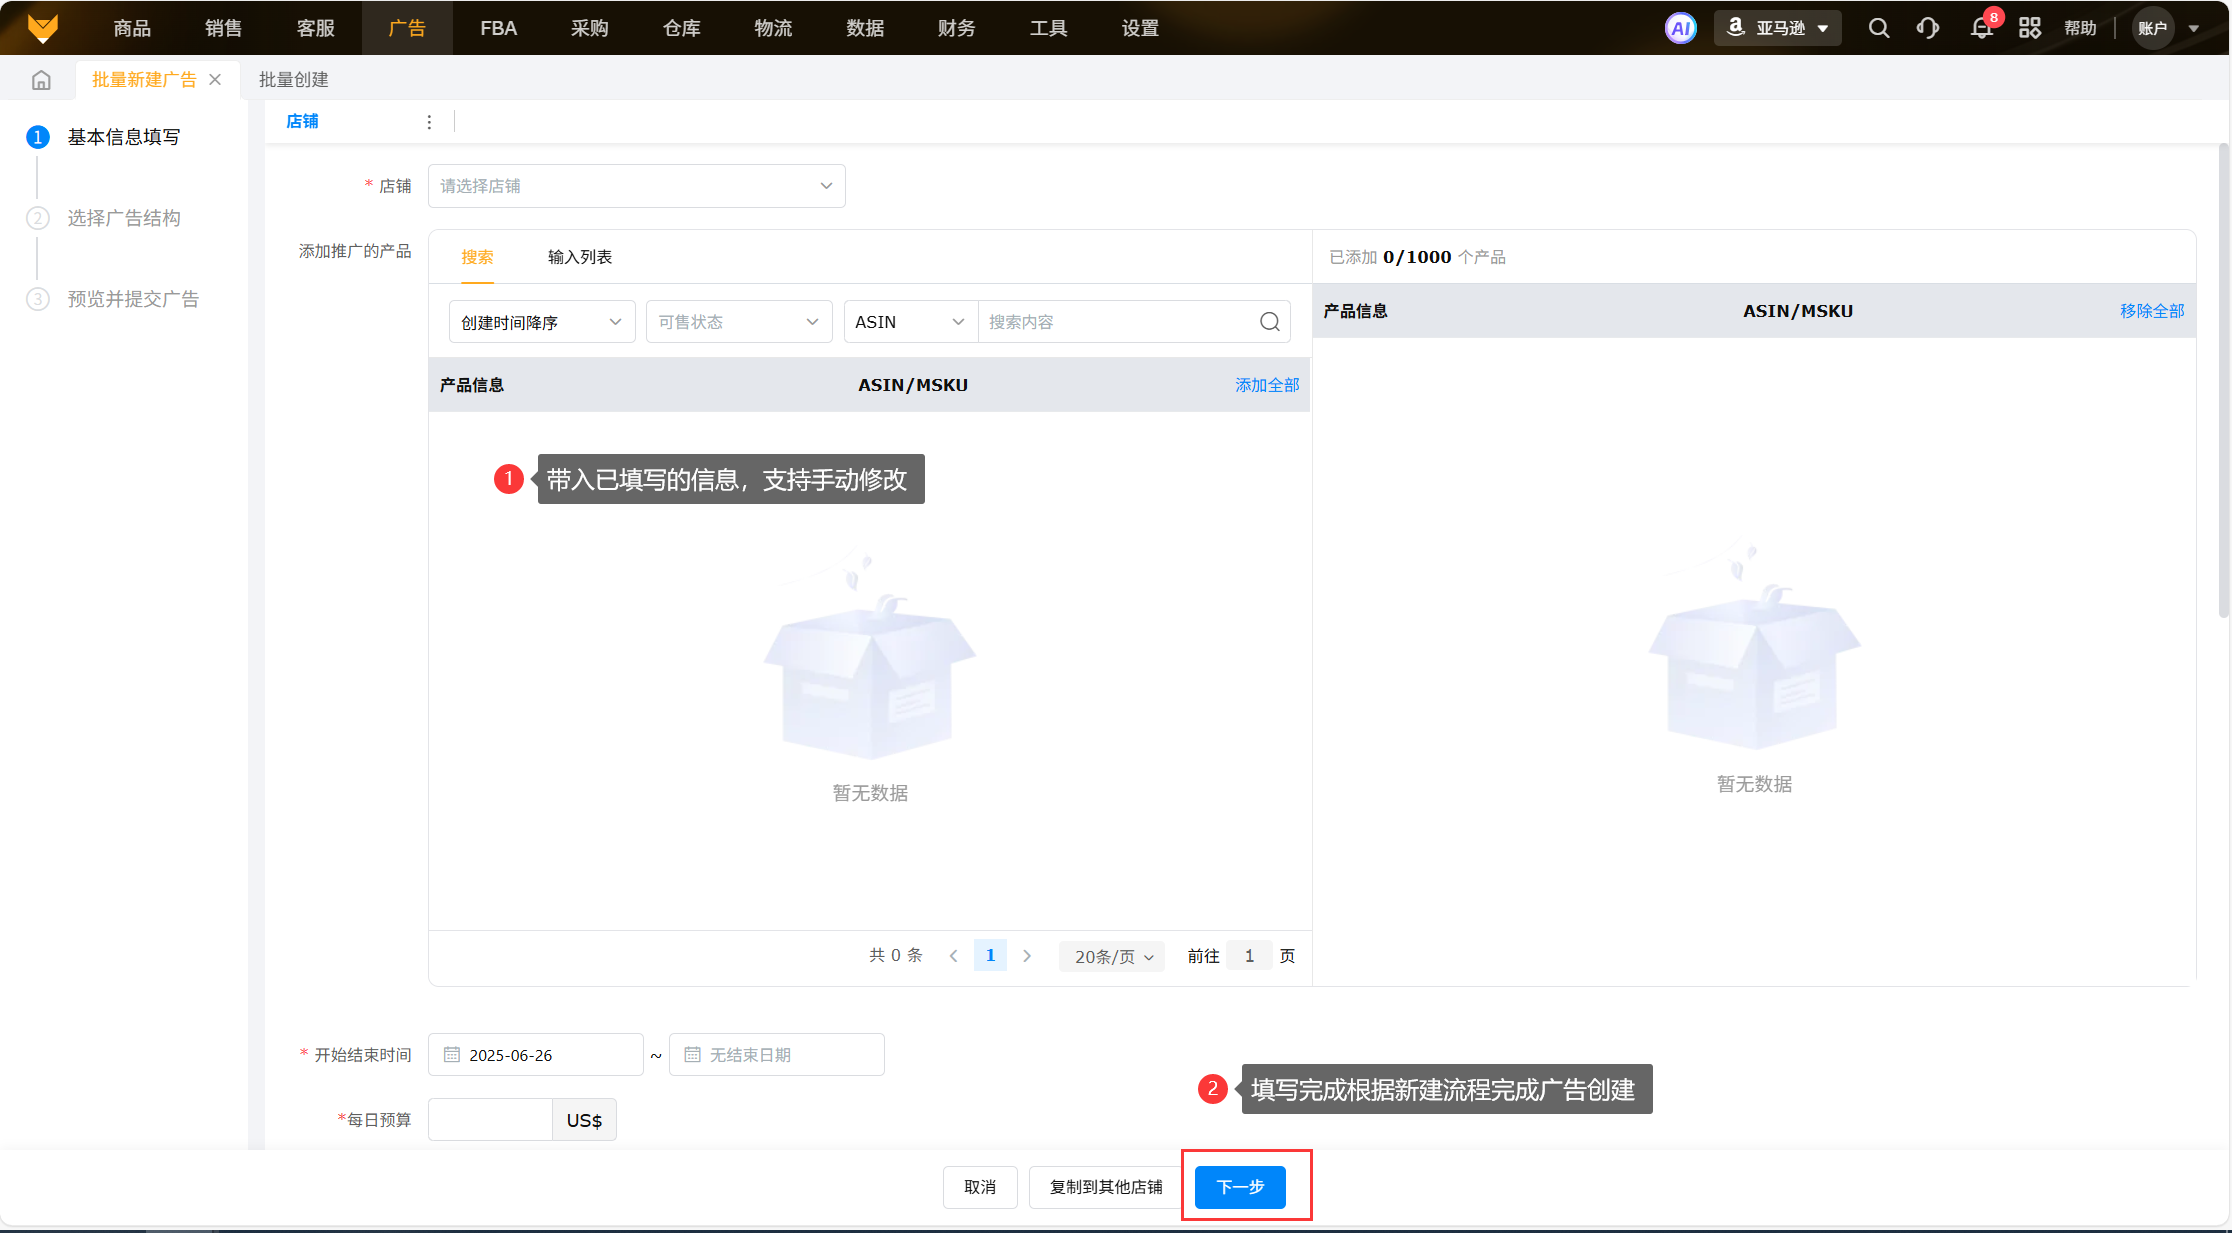Click the customer support headset icon

click(1927, 28)
